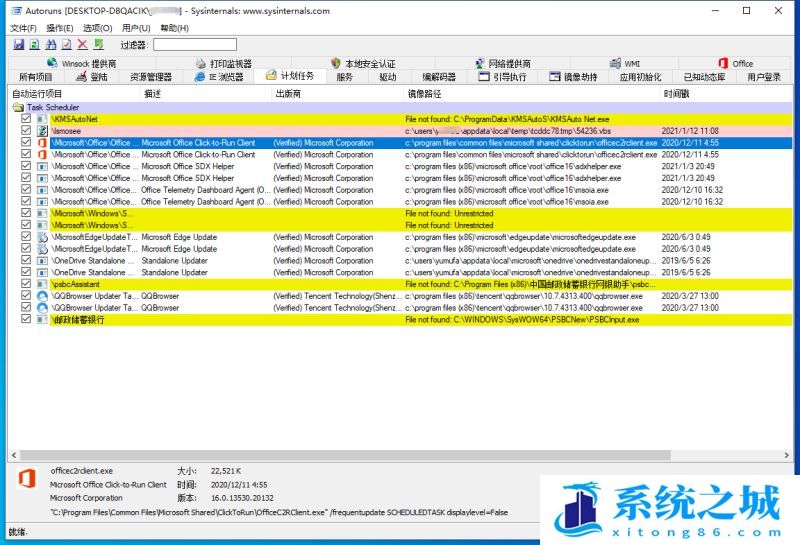Switch to the 镜像劫持 tab

(573, 77)
